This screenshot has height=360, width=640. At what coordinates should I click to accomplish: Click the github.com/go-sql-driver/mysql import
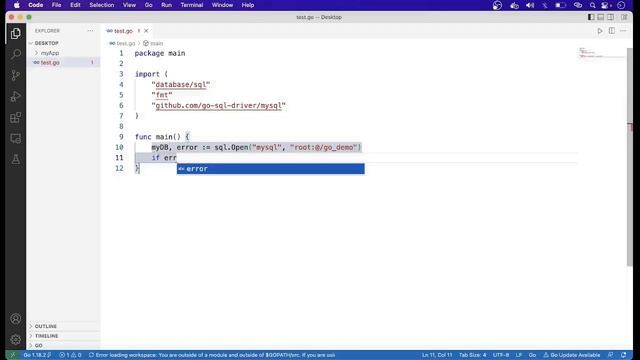(x=218, y=105)
